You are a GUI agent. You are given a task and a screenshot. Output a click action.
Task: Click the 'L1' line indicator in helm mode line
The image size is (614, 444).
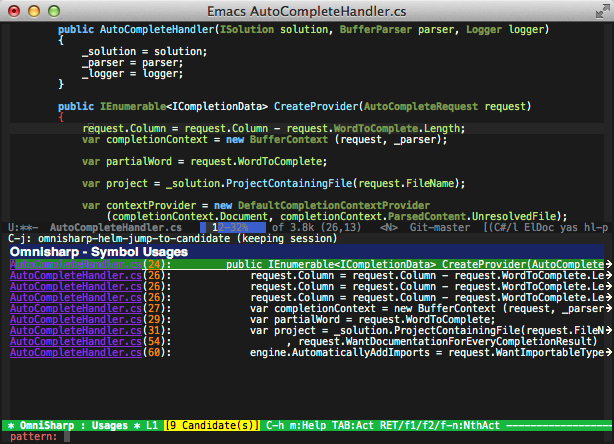152,425
